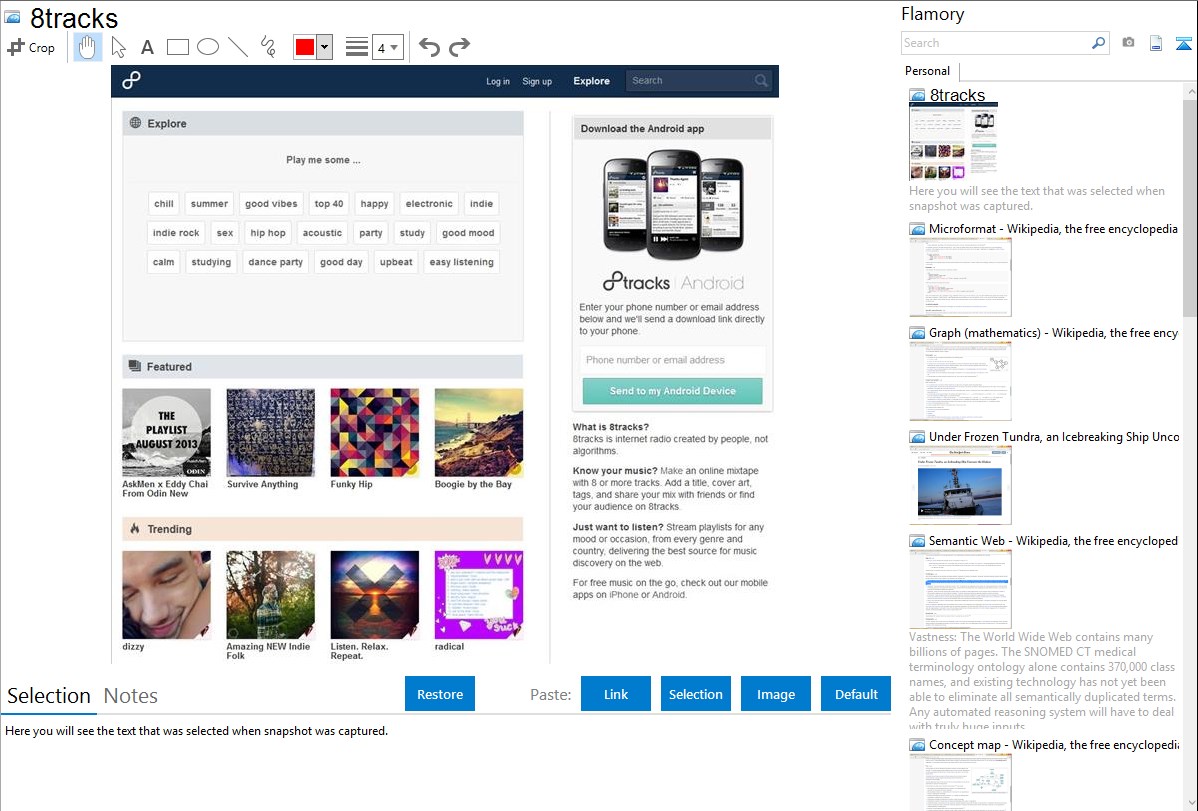Click the 8tracks infinity logo
This screenshot has width=1198, height=811.
point(131,80)
